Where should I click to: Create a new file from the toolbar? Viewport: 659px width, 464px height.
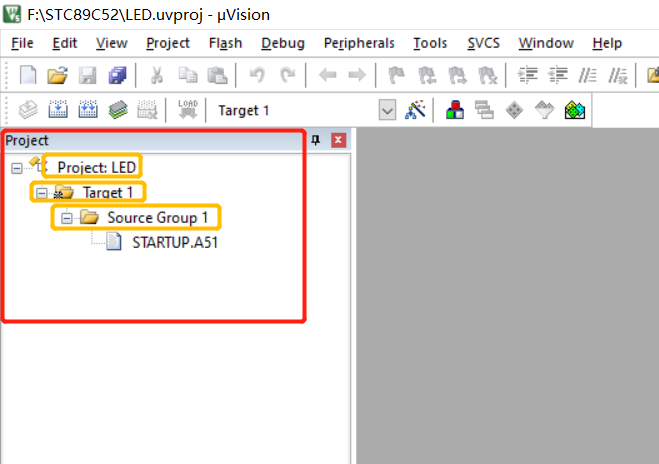coord(28,76)
